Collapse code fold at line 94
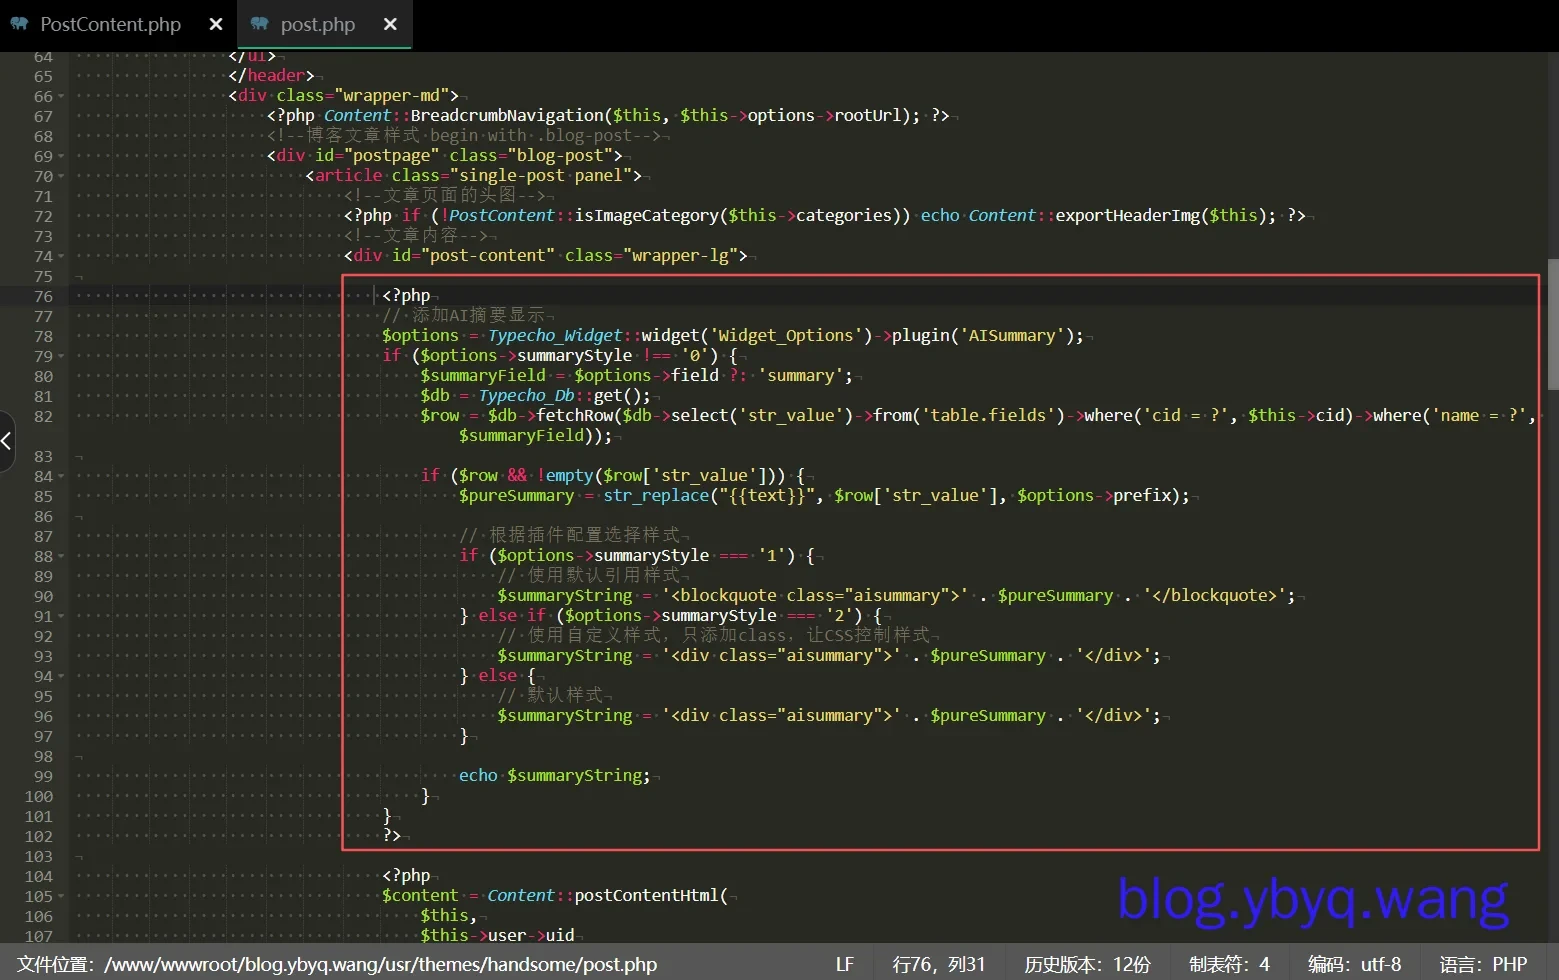1559x980 pixels. (62, 677)
